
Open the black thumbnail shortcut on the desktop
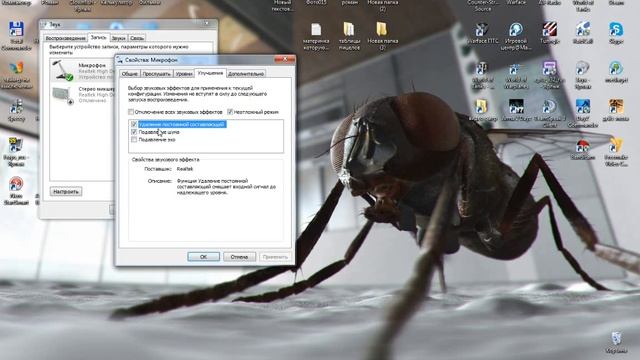click(516, 107)
